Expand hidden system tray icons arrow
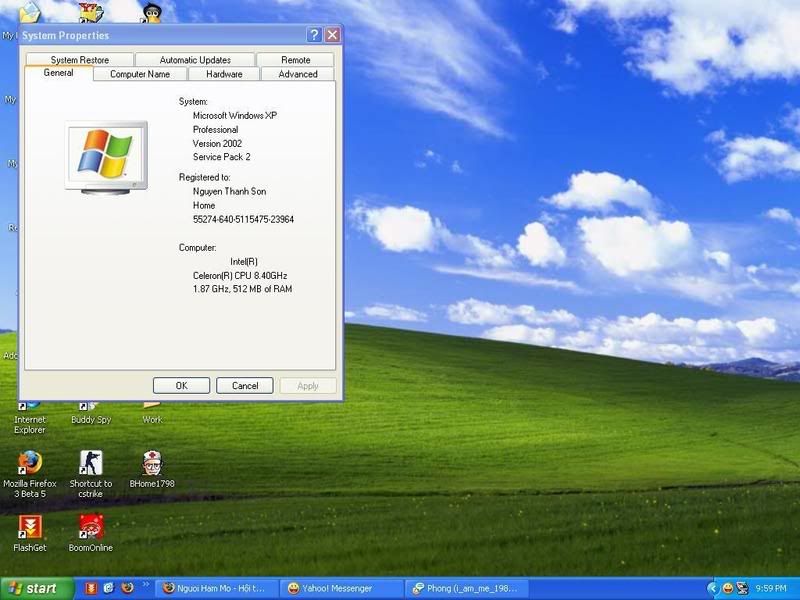 (x=713, y=589)
